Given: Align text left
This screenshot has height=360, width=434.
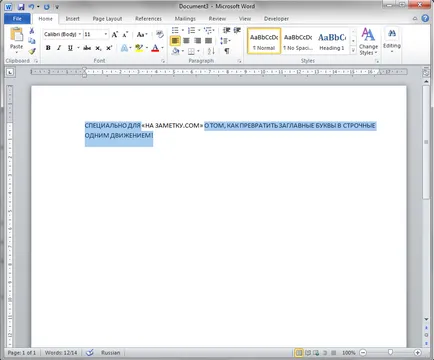Looking at the screenshot, I should point(175,41).
